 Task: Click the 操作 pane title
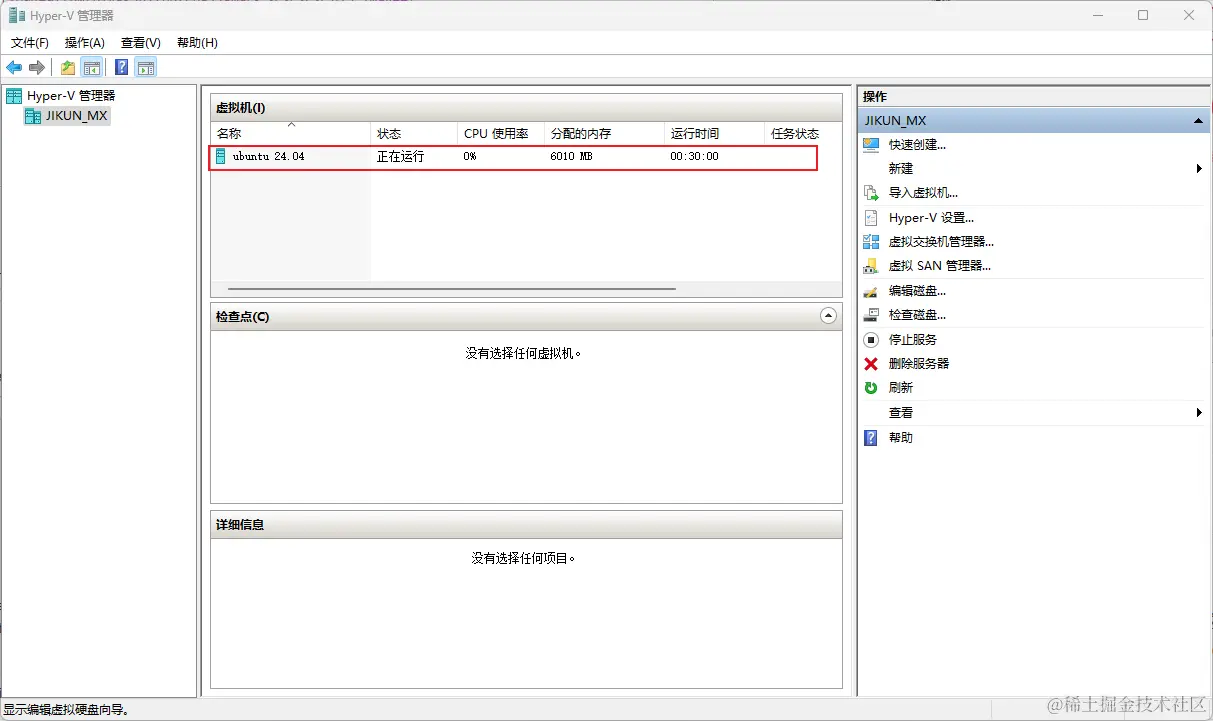point(875,97)
